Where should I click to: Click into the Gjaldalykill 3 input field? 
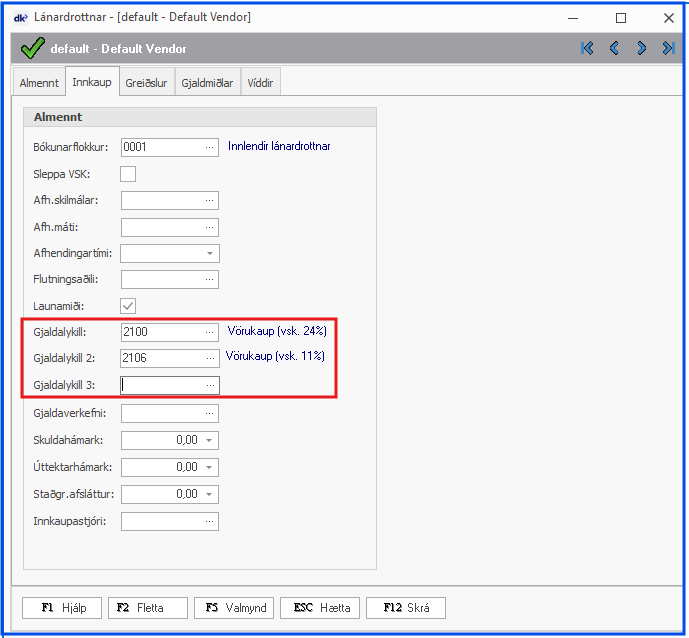click(x=161, y=385)
